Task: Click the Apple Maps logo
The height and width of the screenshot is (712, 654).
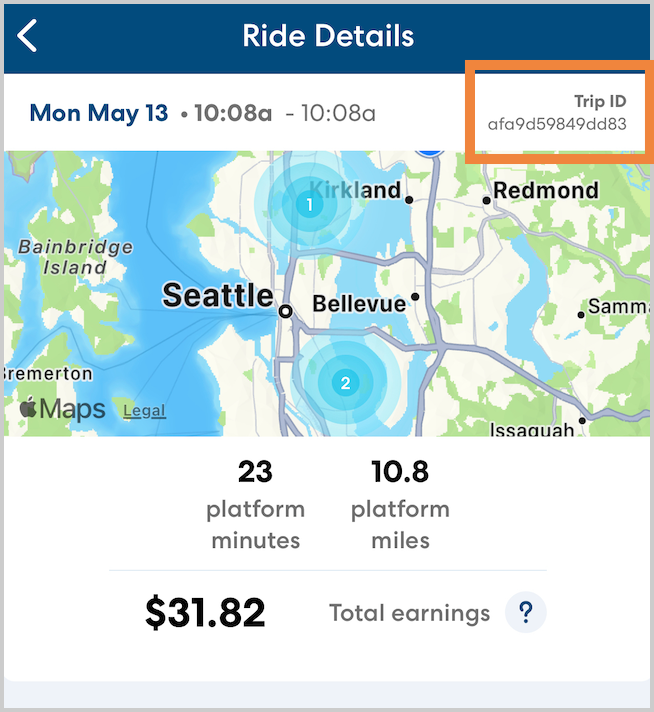Action: point(62,408)
